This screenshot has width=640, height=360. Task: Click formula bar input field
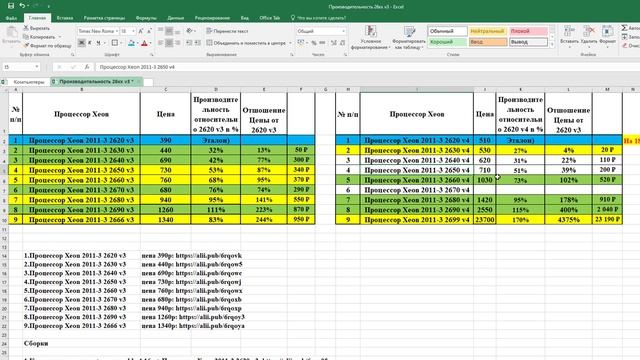click(367, 67)
